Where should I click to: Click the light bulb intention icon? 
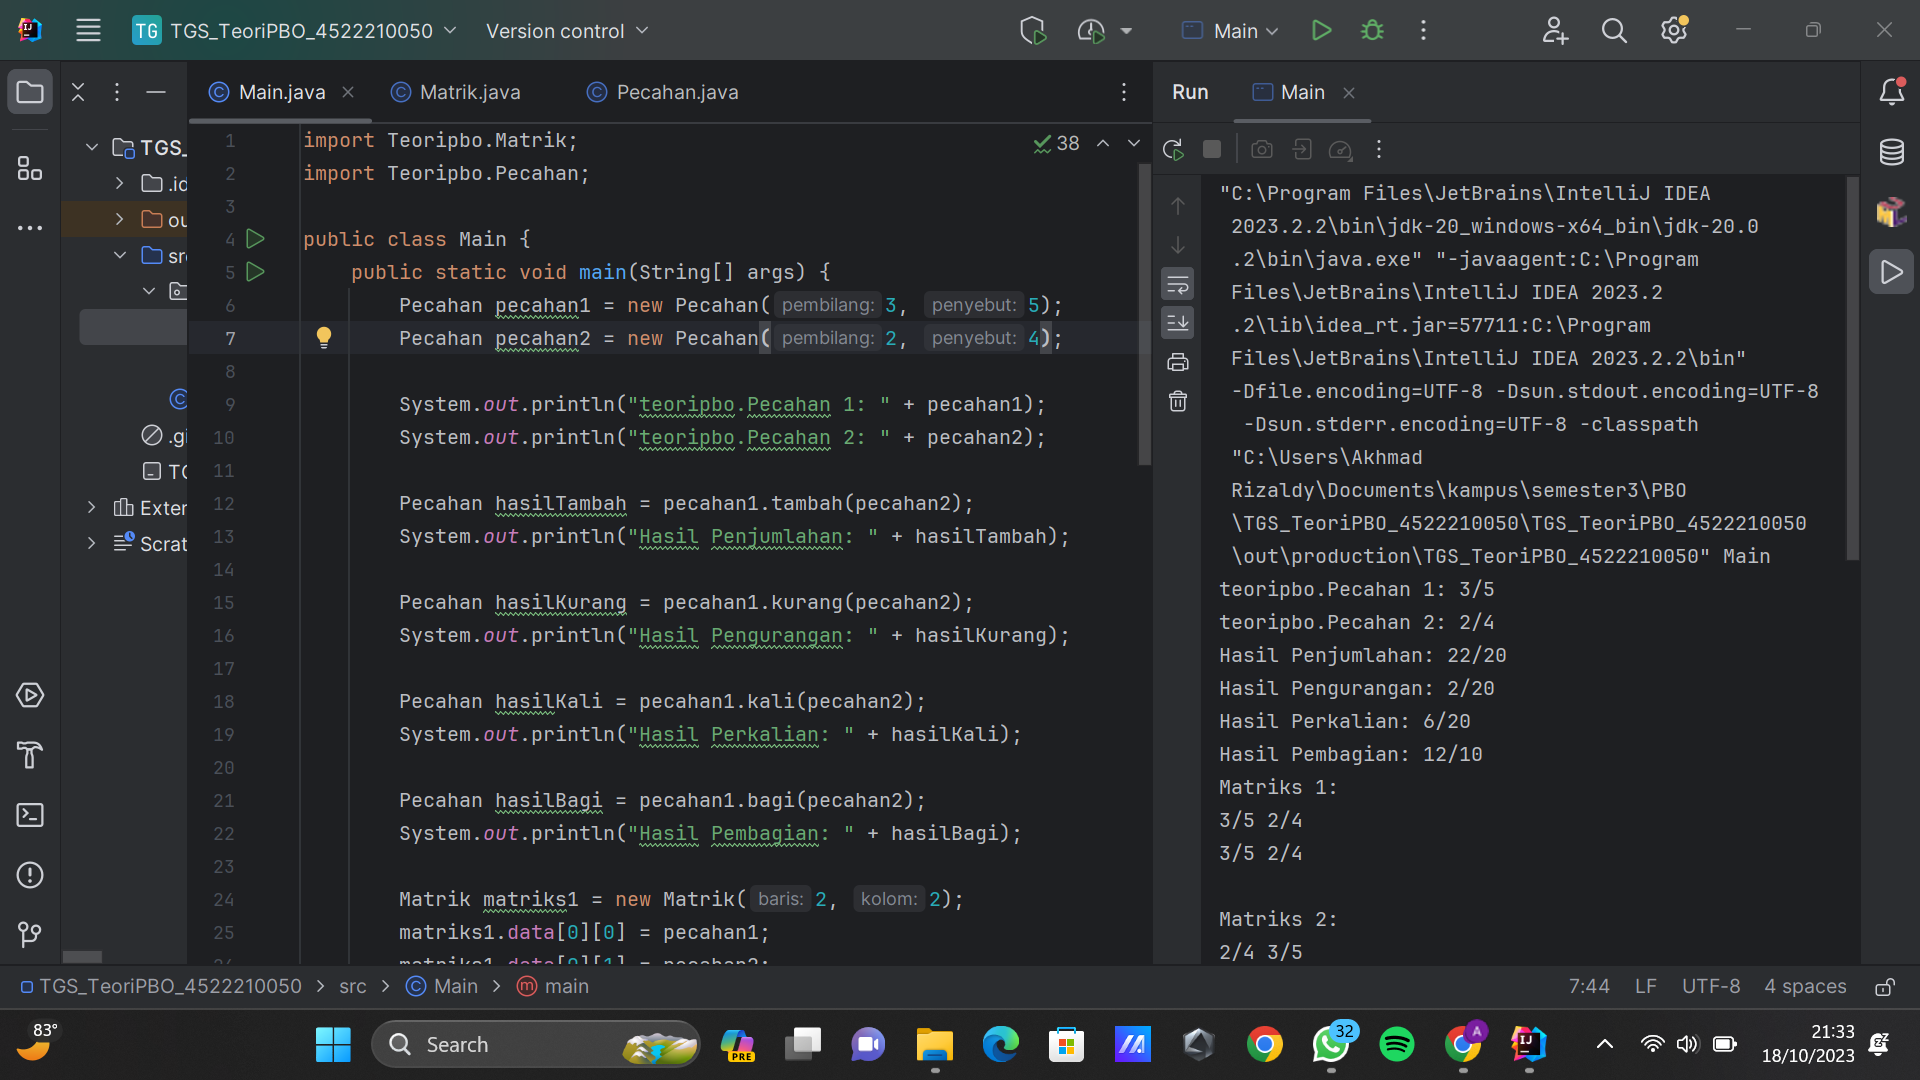[x=324, y=337]
